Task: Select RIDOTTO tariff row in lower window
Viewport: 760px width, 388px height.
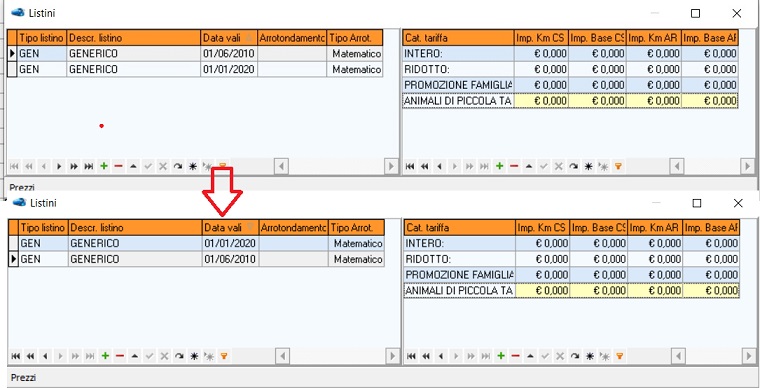Action: (x=572, y=259)
